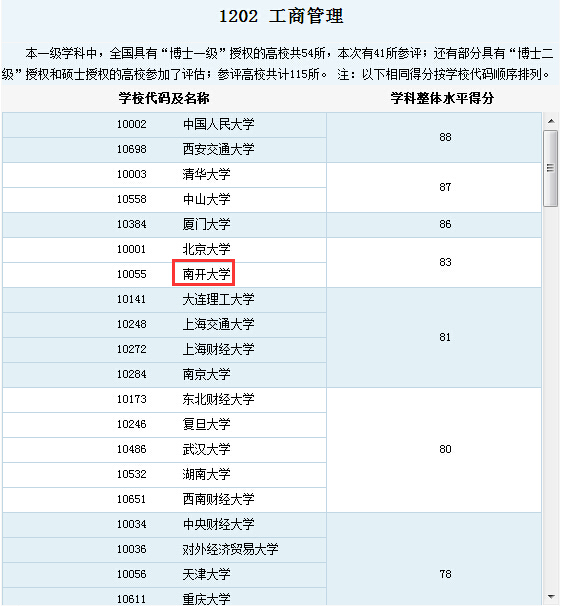Click school code 10001

[x=132, y=249]
